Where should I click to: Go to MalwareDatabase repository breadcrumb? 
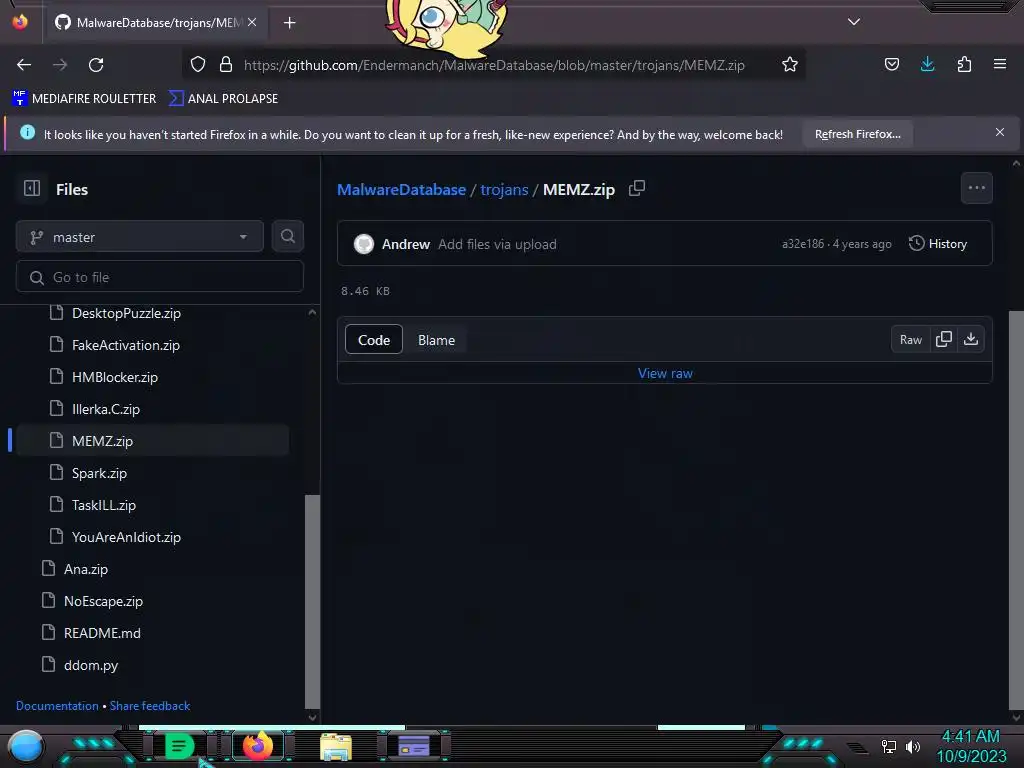pyautogui.click(x=402, y=189)
